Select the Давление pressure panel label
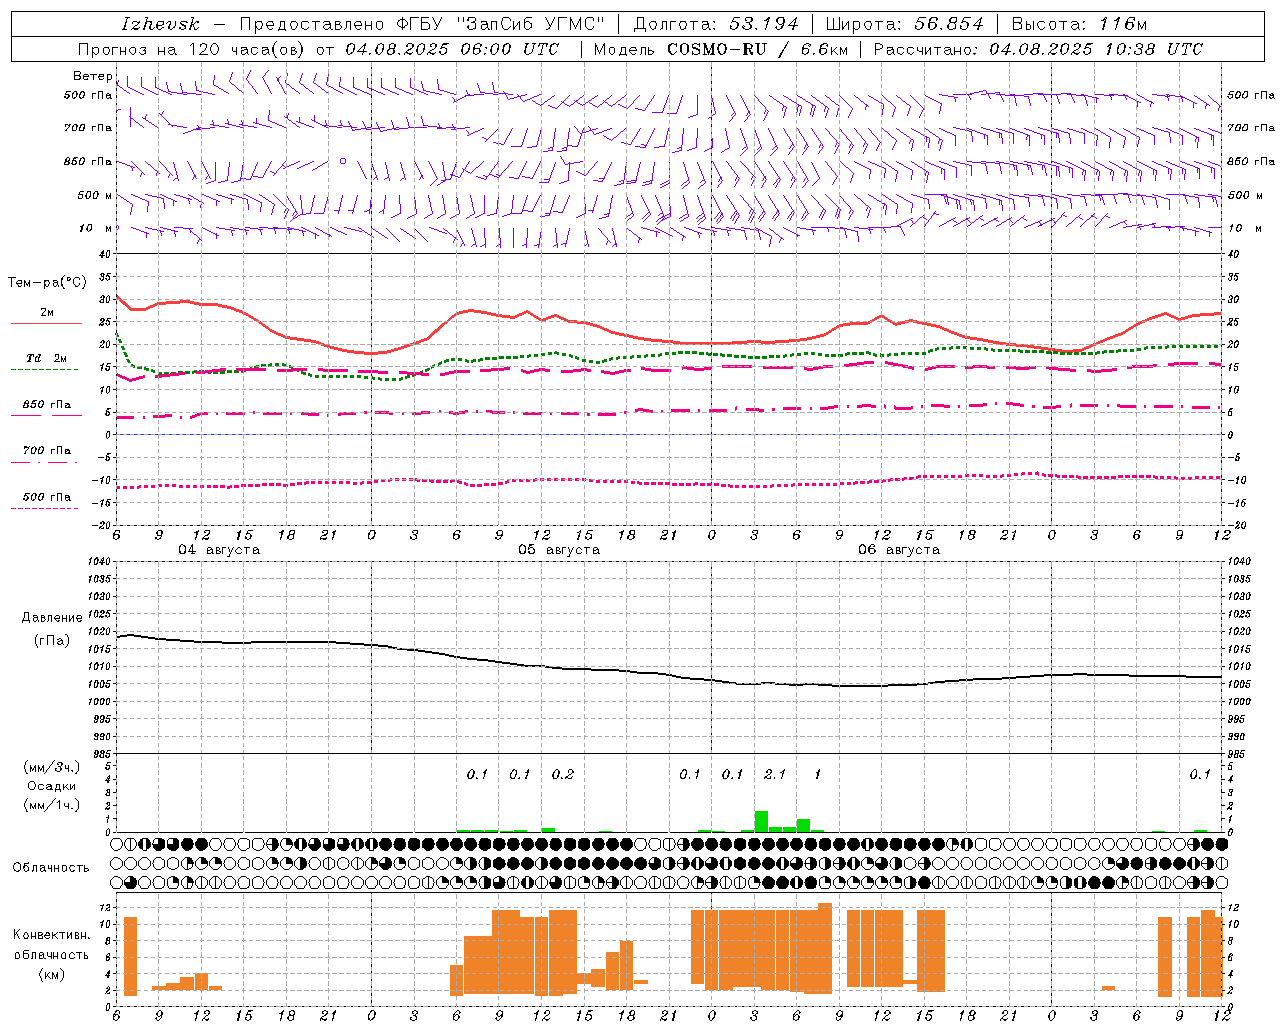1280x1024 pixels. point(52,618)
